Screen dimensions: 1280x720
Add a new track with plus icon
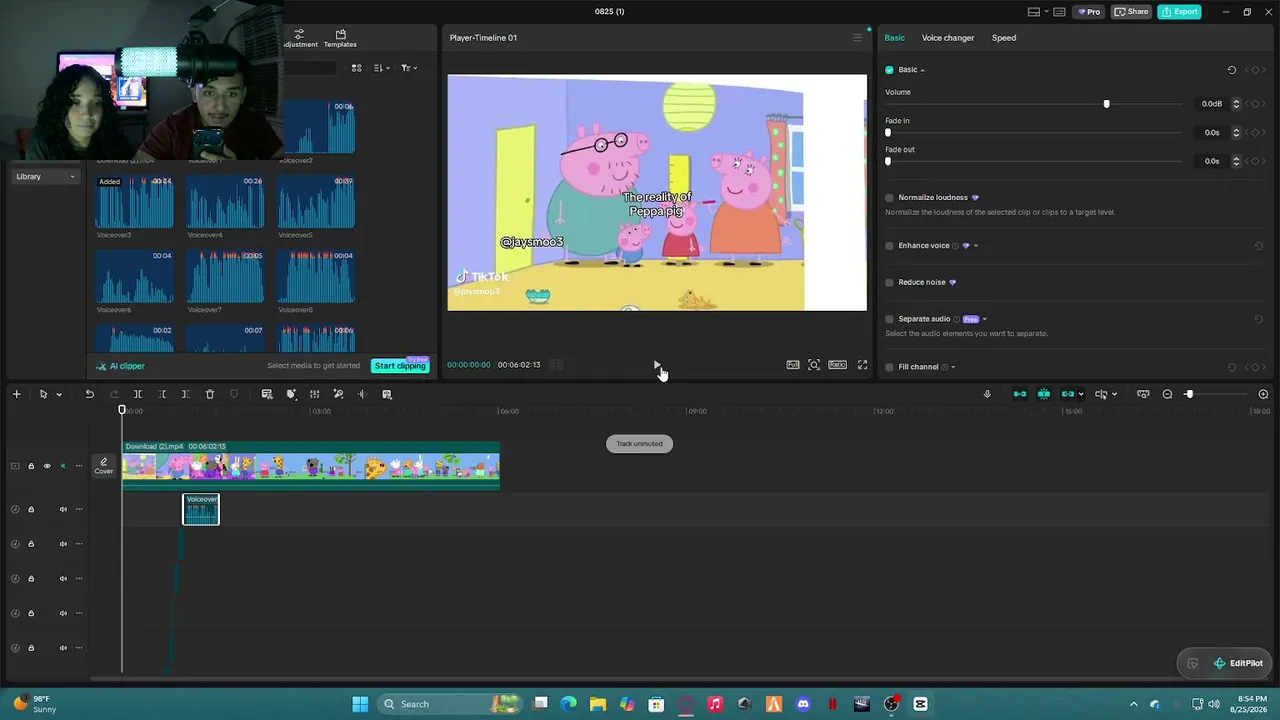tap(16, 394)
